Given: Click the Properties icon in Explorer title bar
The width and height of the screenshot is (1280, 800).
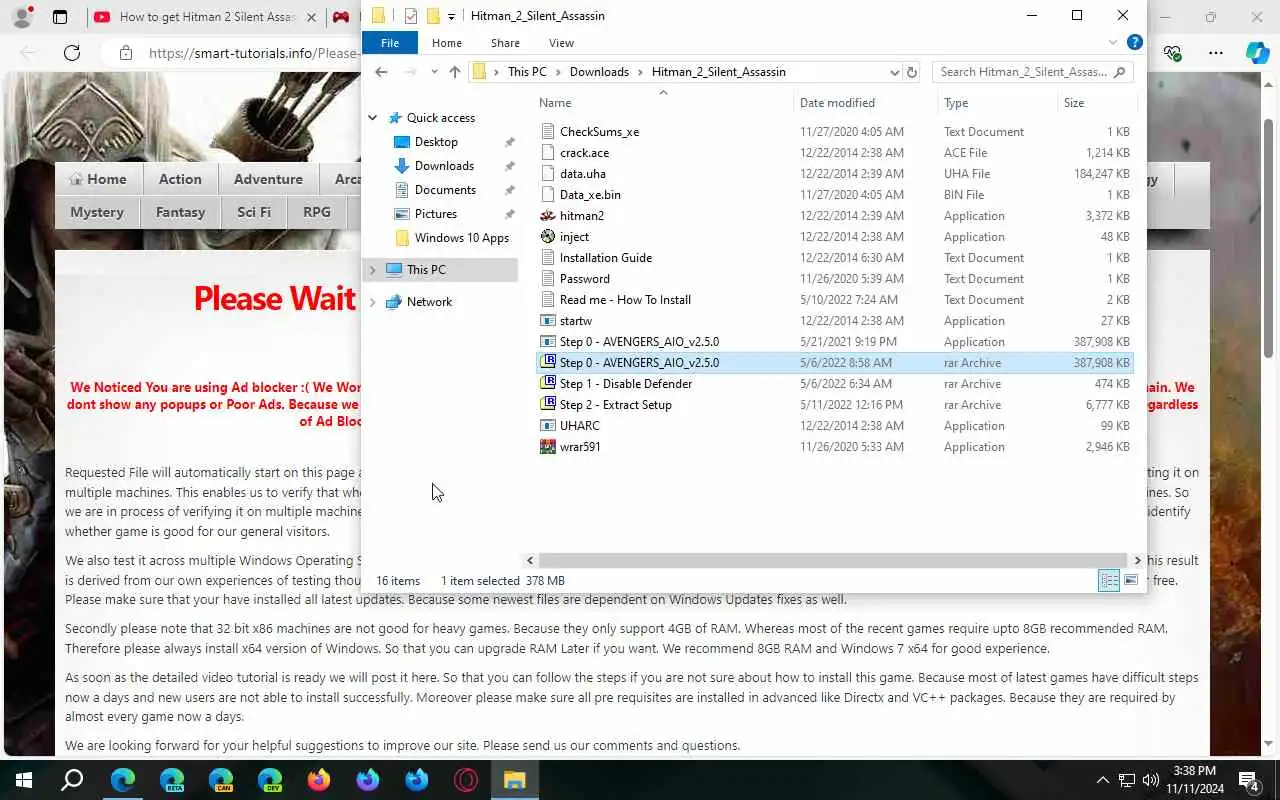Looking at the screenshot, I should (x=411, y=16).
